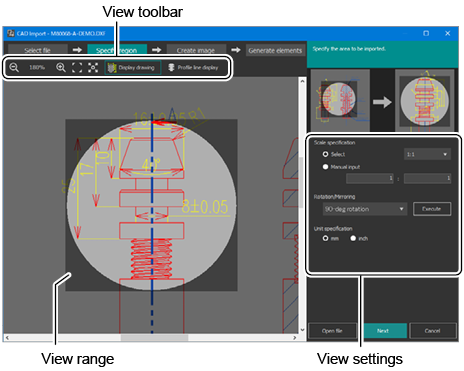Click the Next button
This screenshot has width=464, height=371.
(383, 331)
